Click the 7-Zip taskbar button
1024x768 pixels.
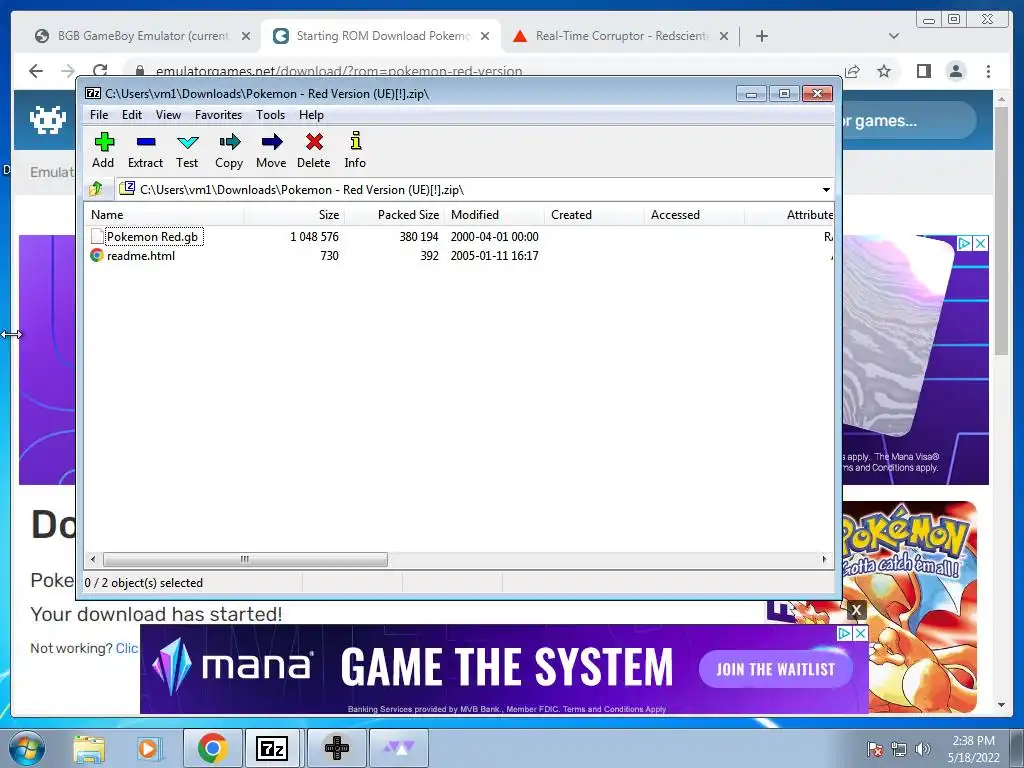click(x=272, y=748)
